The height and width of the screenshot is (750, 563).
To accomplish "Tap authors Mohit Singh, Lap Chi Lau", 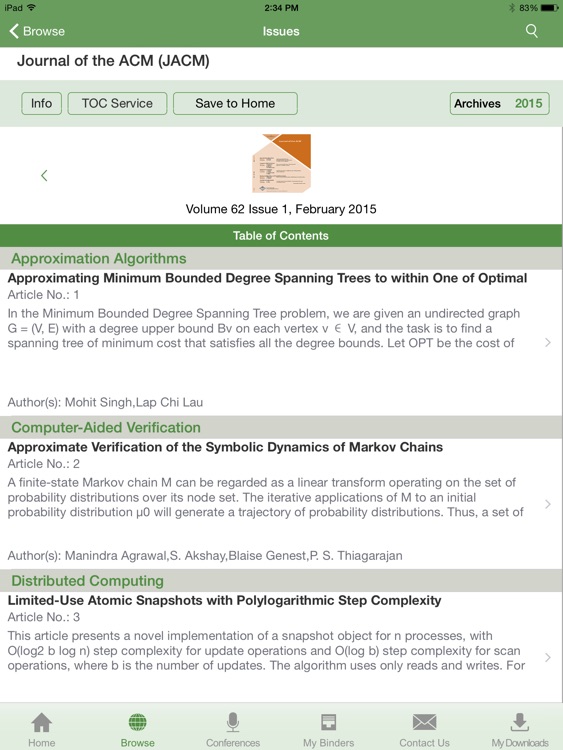I will (105, 402).
